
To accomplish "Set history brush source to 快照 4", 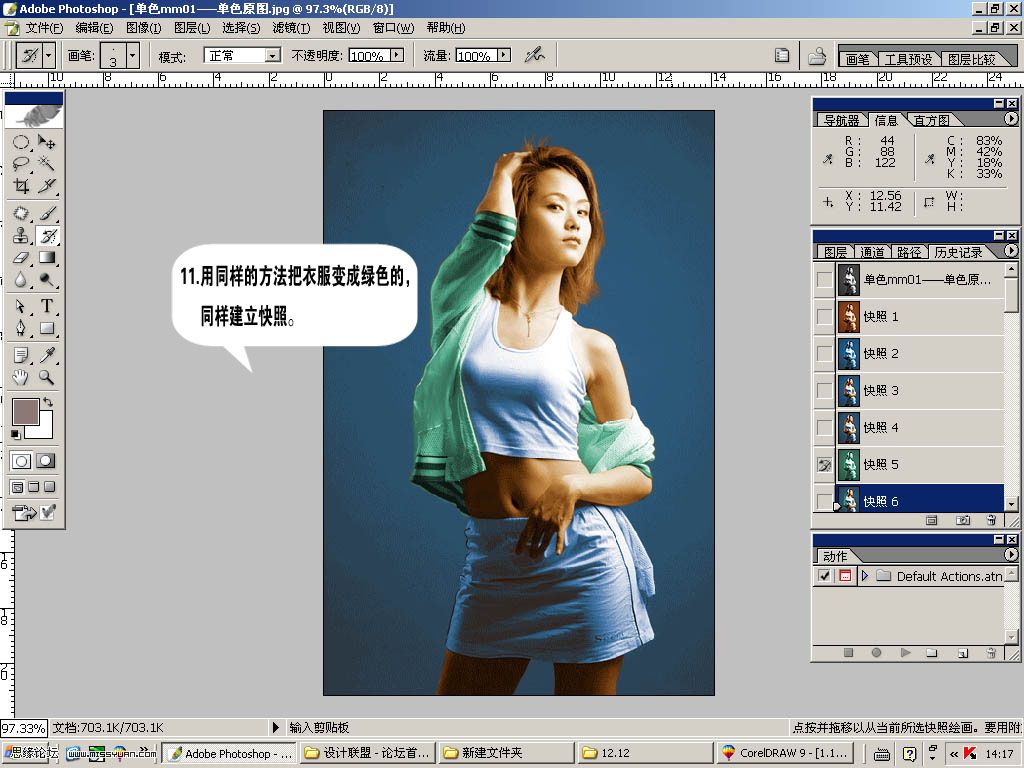I will click(825, 427).
